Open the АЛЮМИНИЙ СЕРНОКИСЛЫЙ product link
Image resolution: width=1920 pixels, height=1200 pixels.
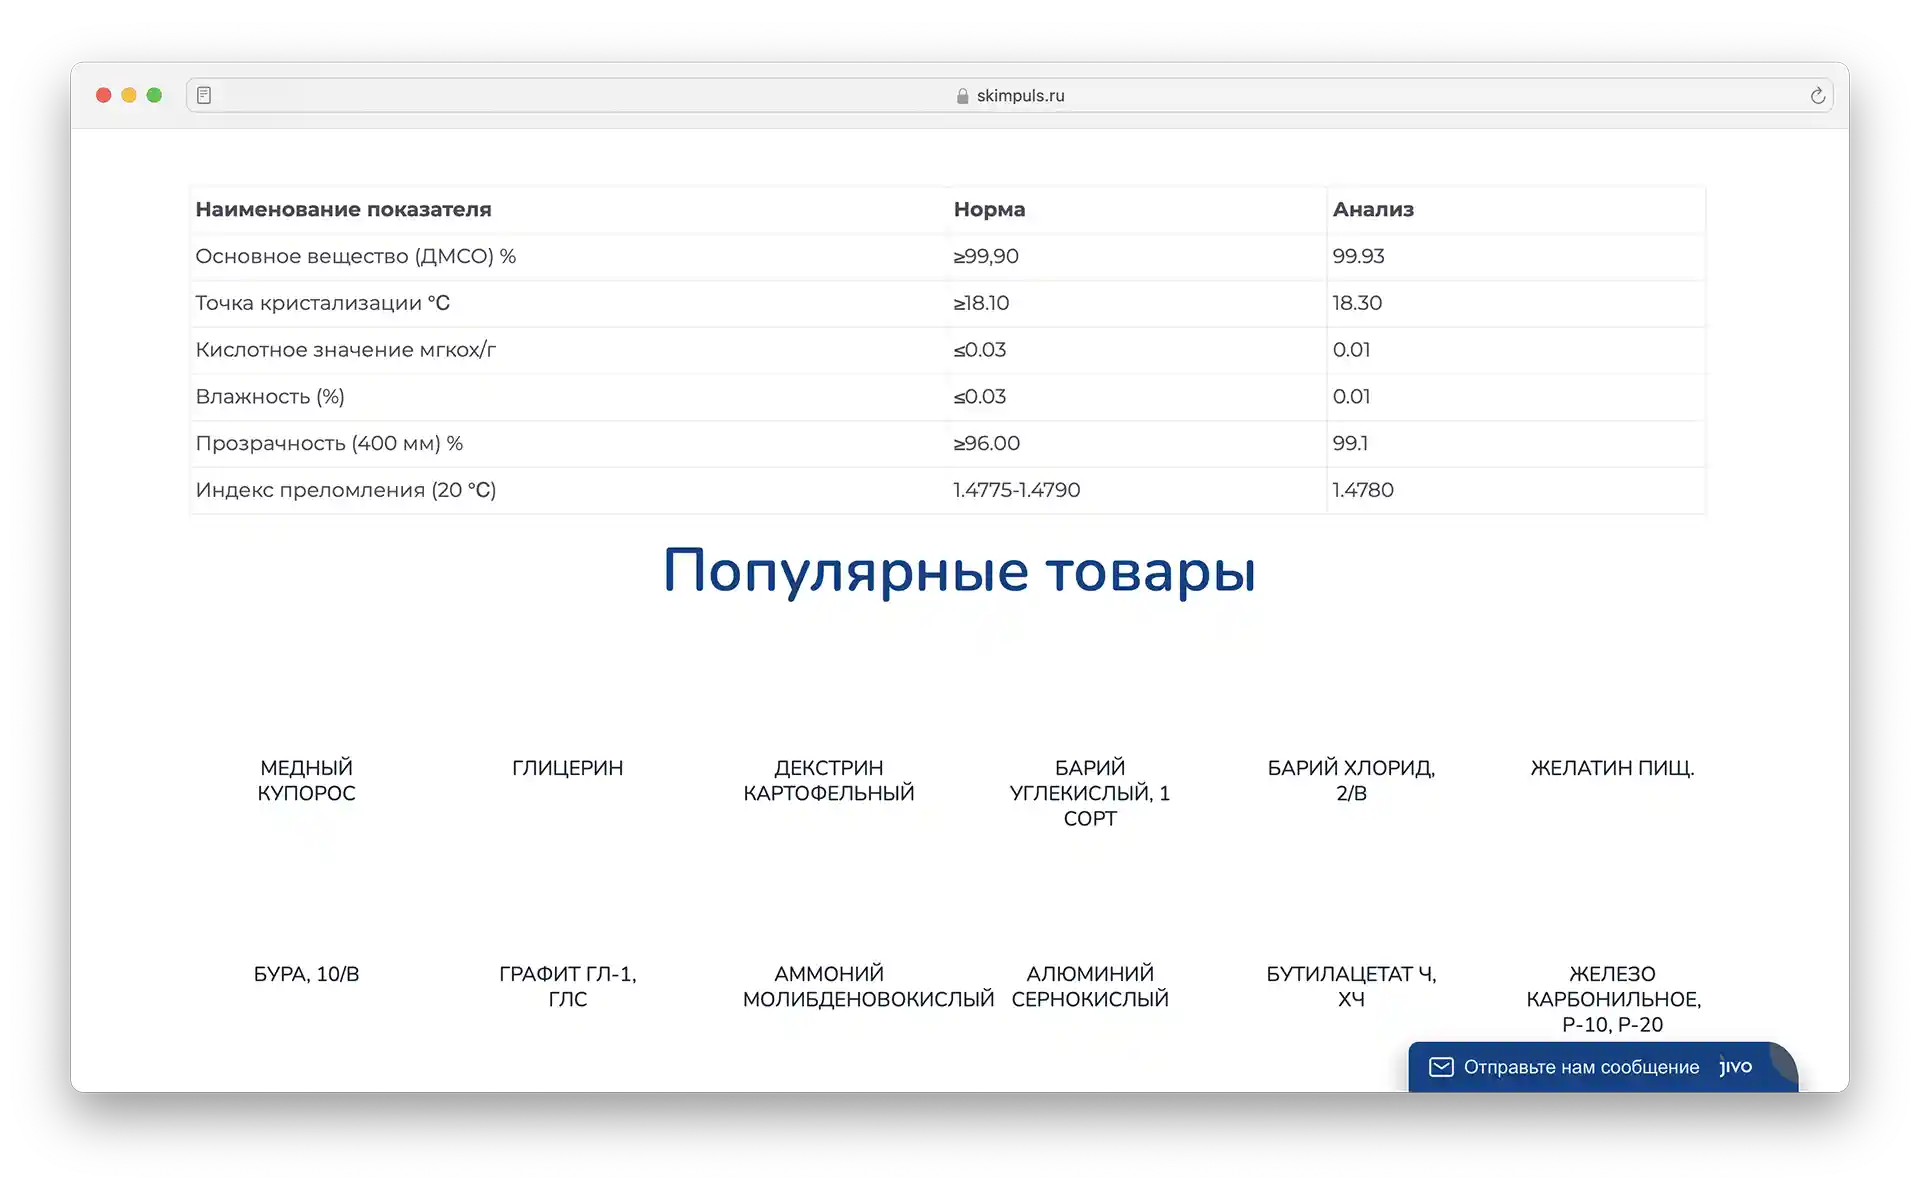coord(1090,986)
